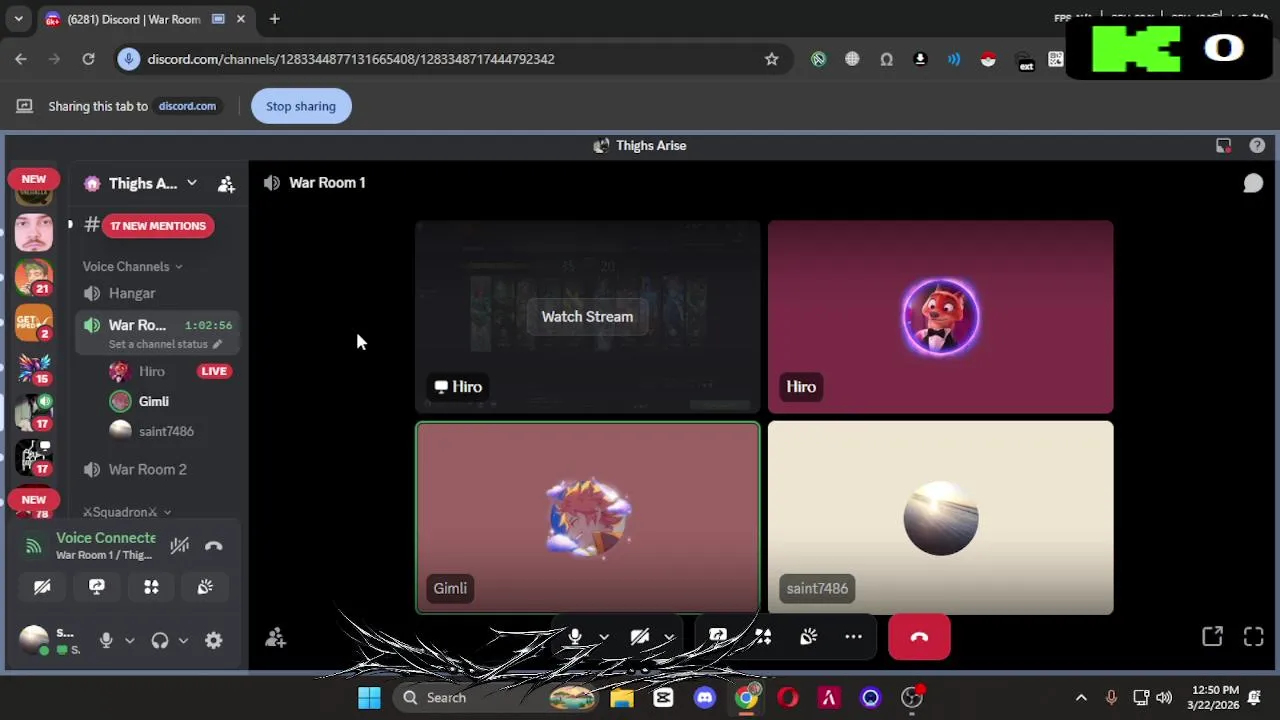Image resolution: width=1280 pixels, height=720 pixels.
Task: Expand microphone options in call bar
Action: 603,637
